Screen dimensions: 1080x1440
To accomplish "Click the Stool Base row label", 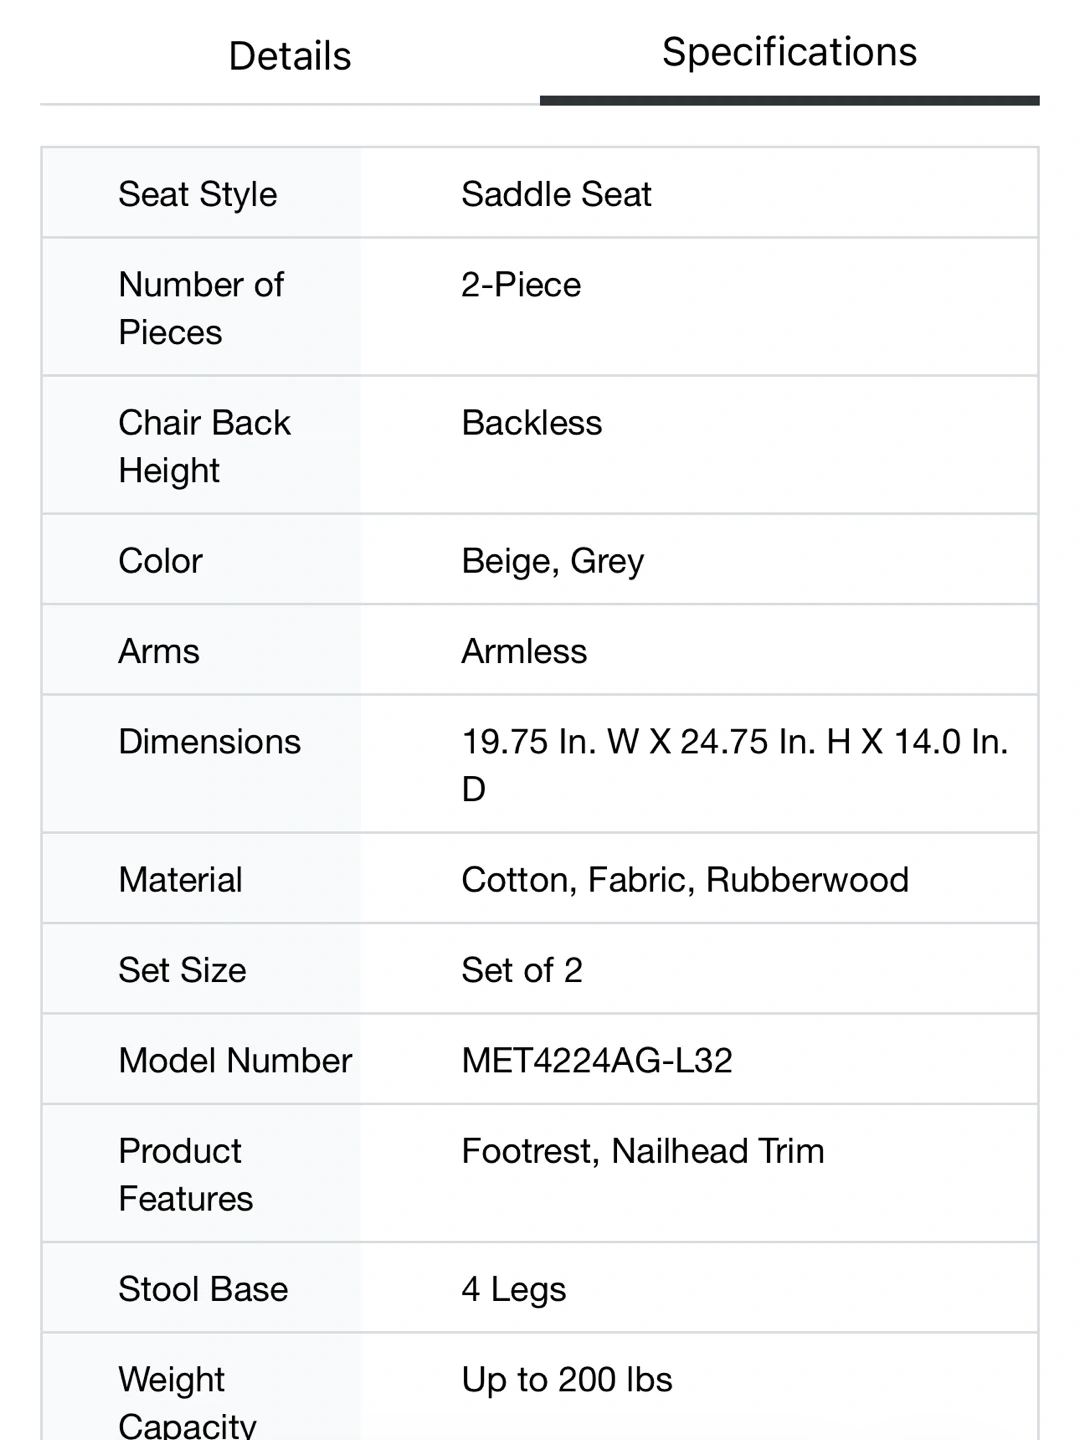I will pos(203,1289).
